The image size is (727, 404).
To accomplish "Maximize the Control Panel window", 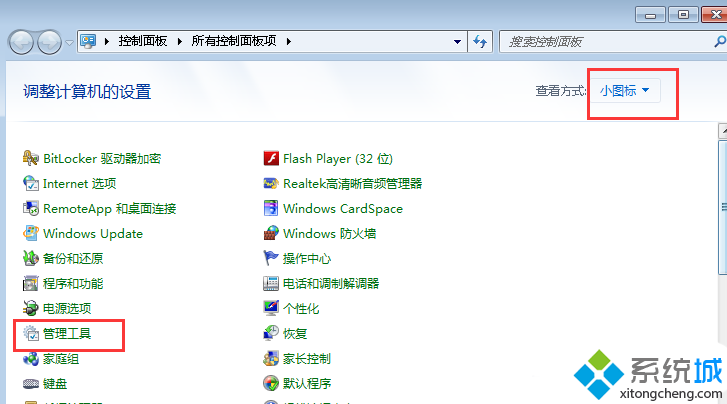I will (683, 15).
